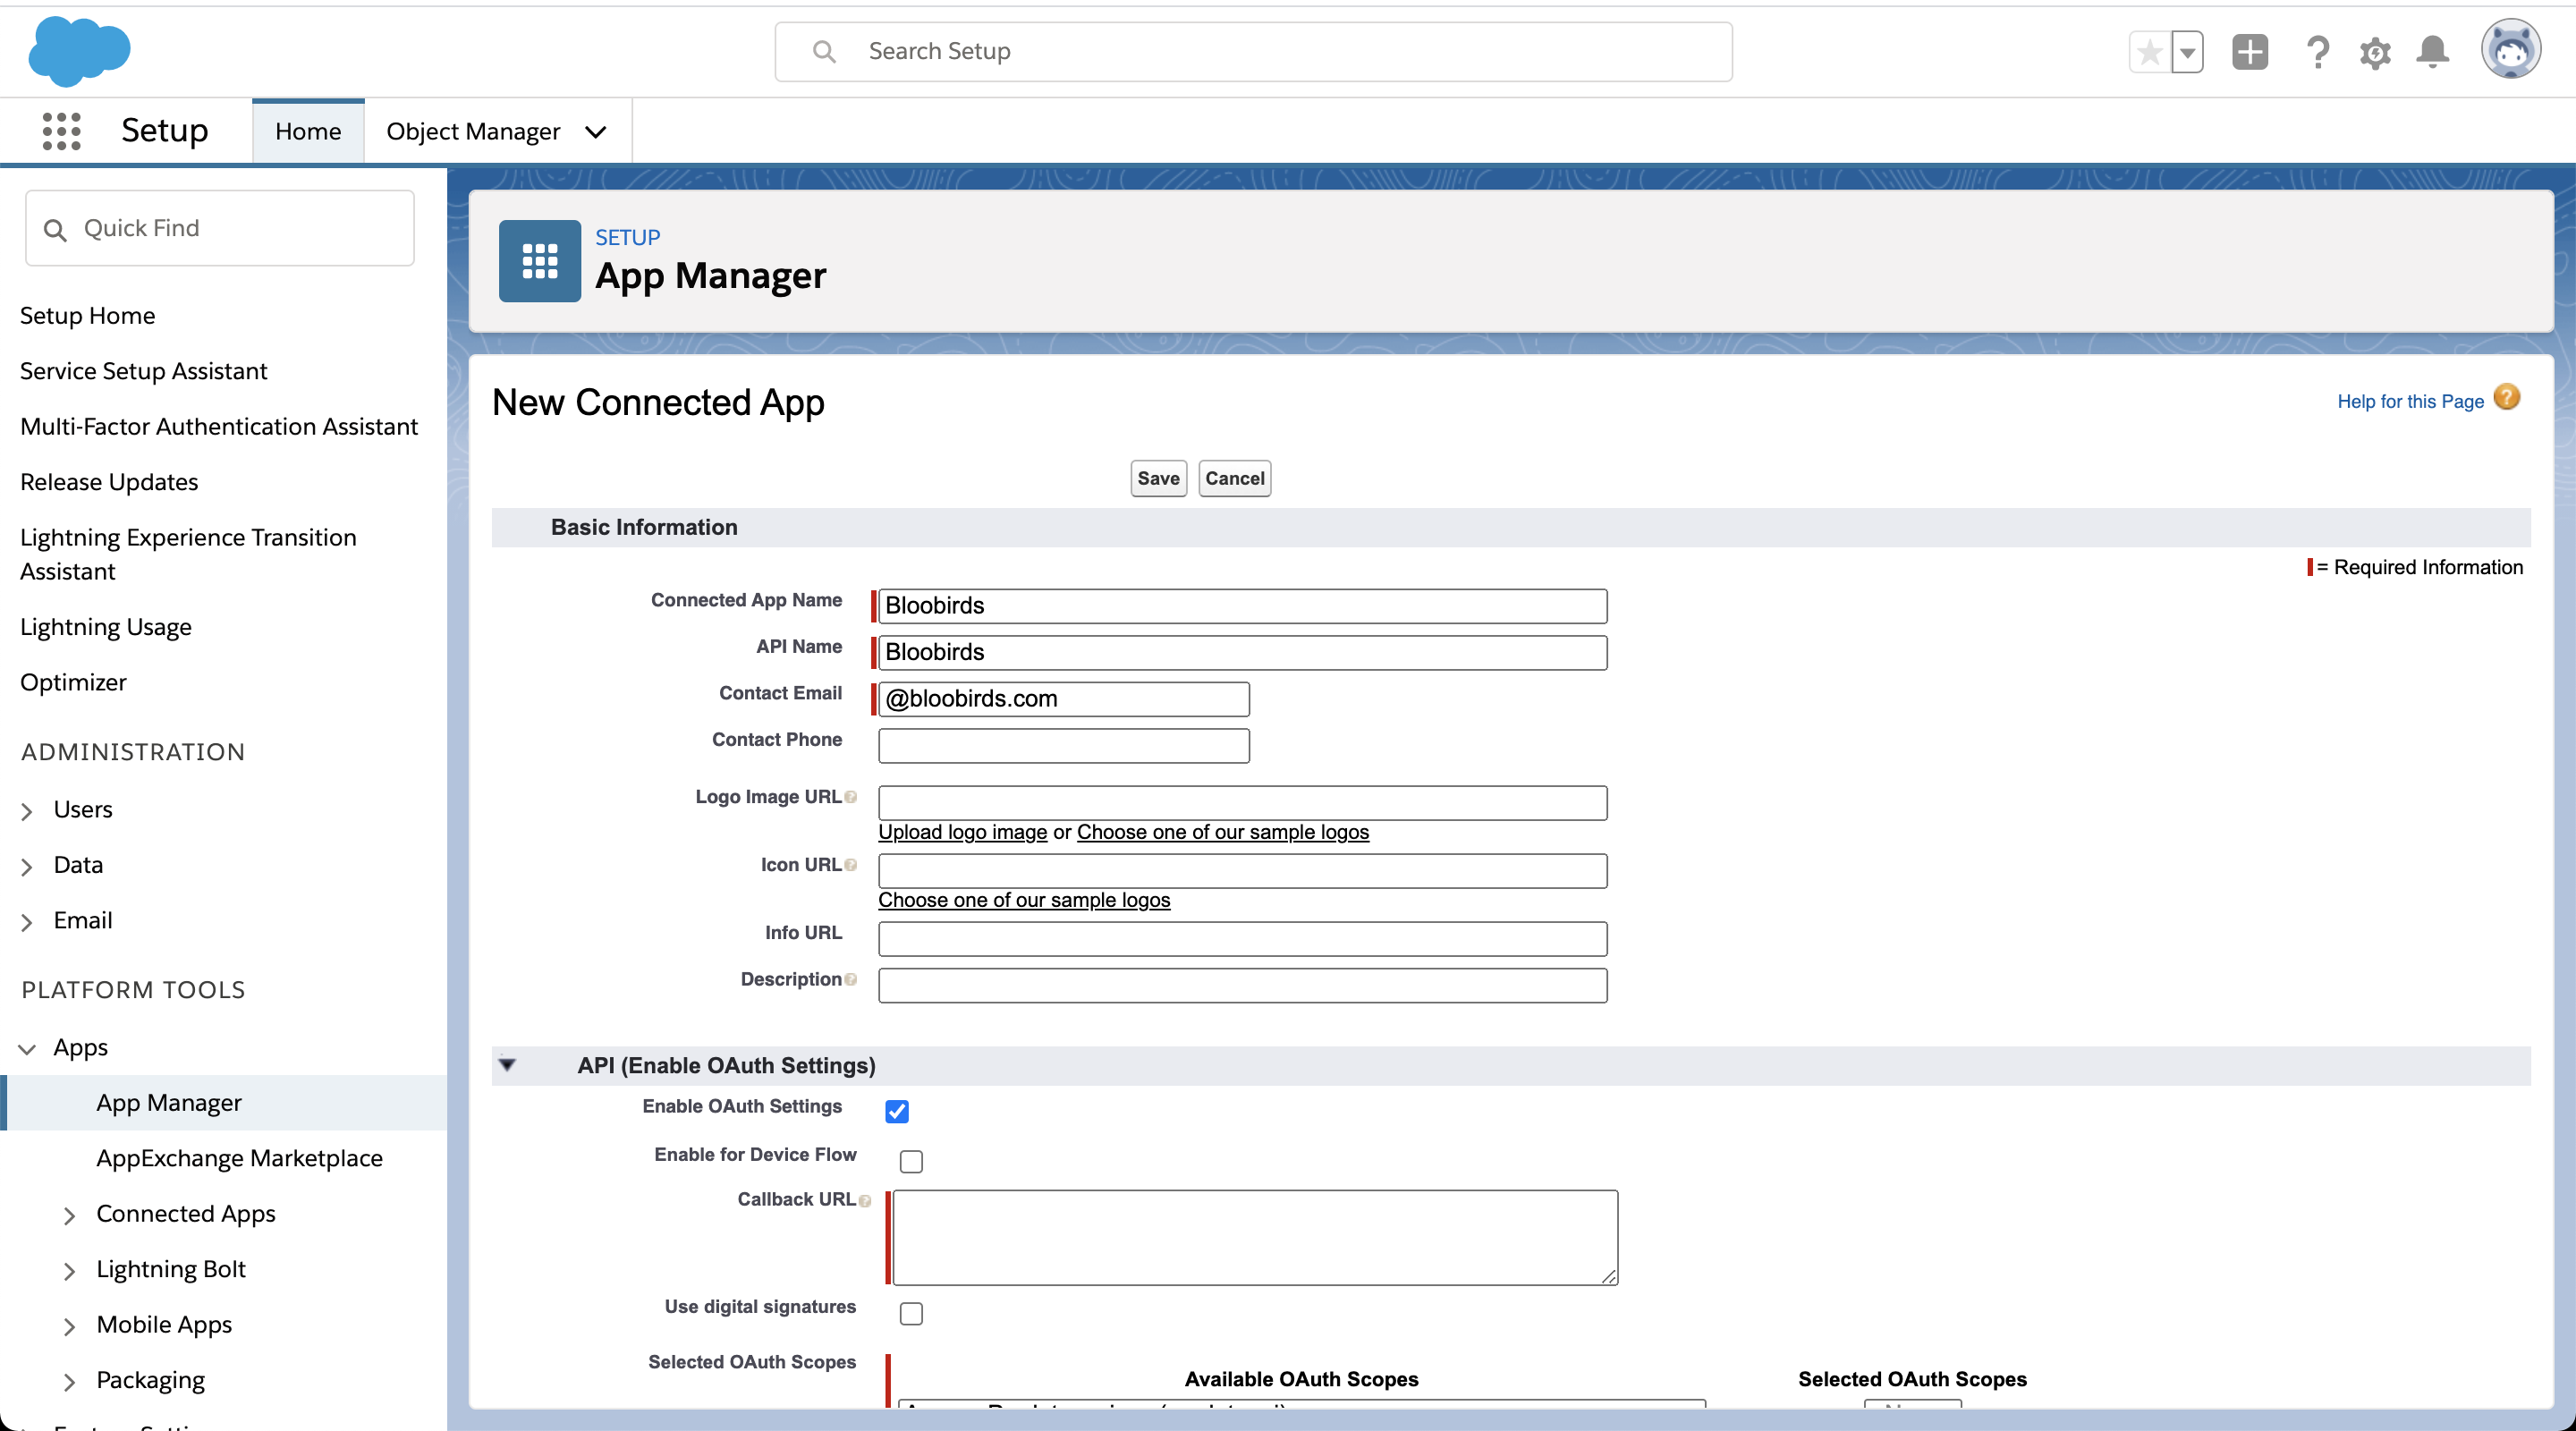Screen dimensions: 2576x1431
Task: Click the Salesforce cloud logo
Action: click(79, 51)
